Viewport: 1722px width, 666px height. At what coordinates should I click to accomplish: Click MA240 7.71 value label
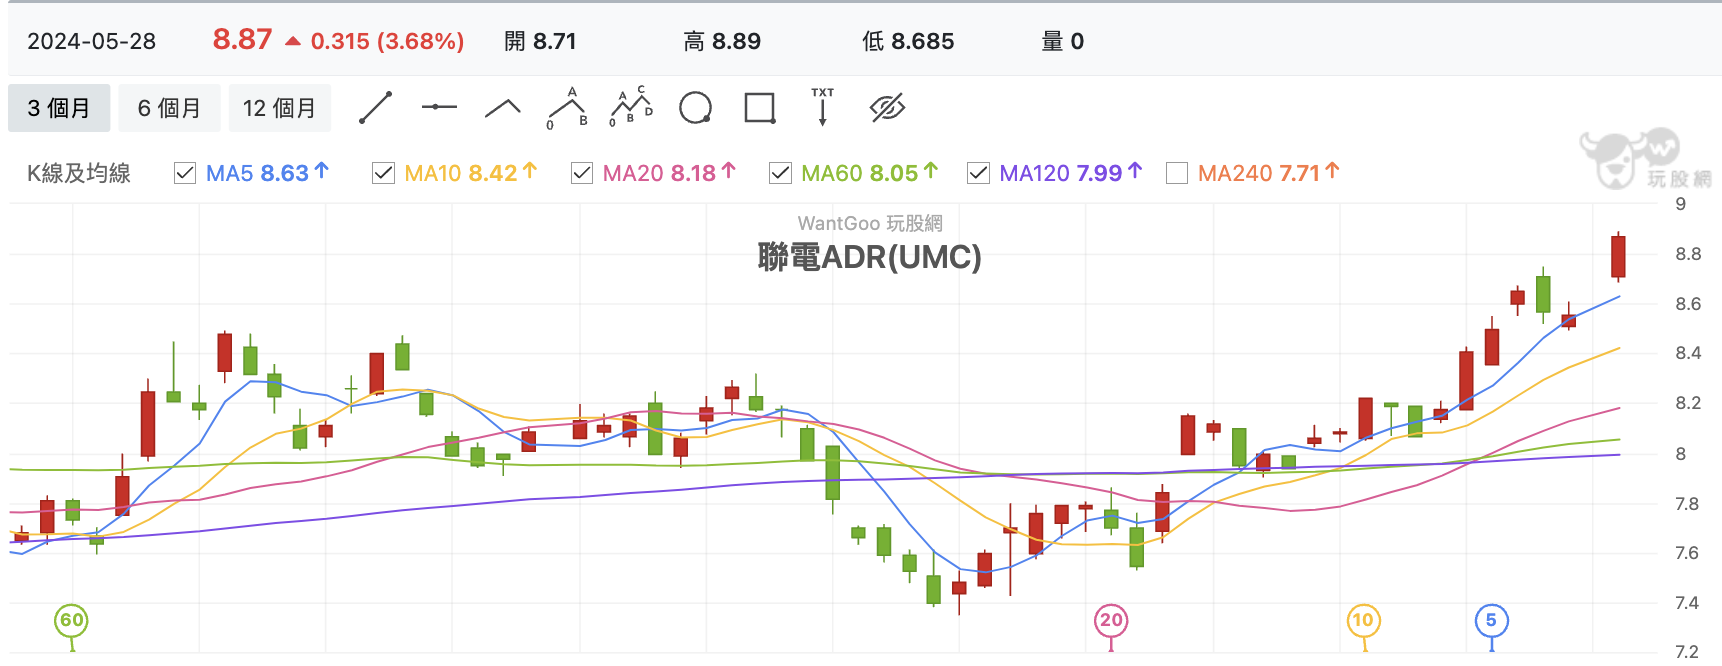(x=1268, y=173)
